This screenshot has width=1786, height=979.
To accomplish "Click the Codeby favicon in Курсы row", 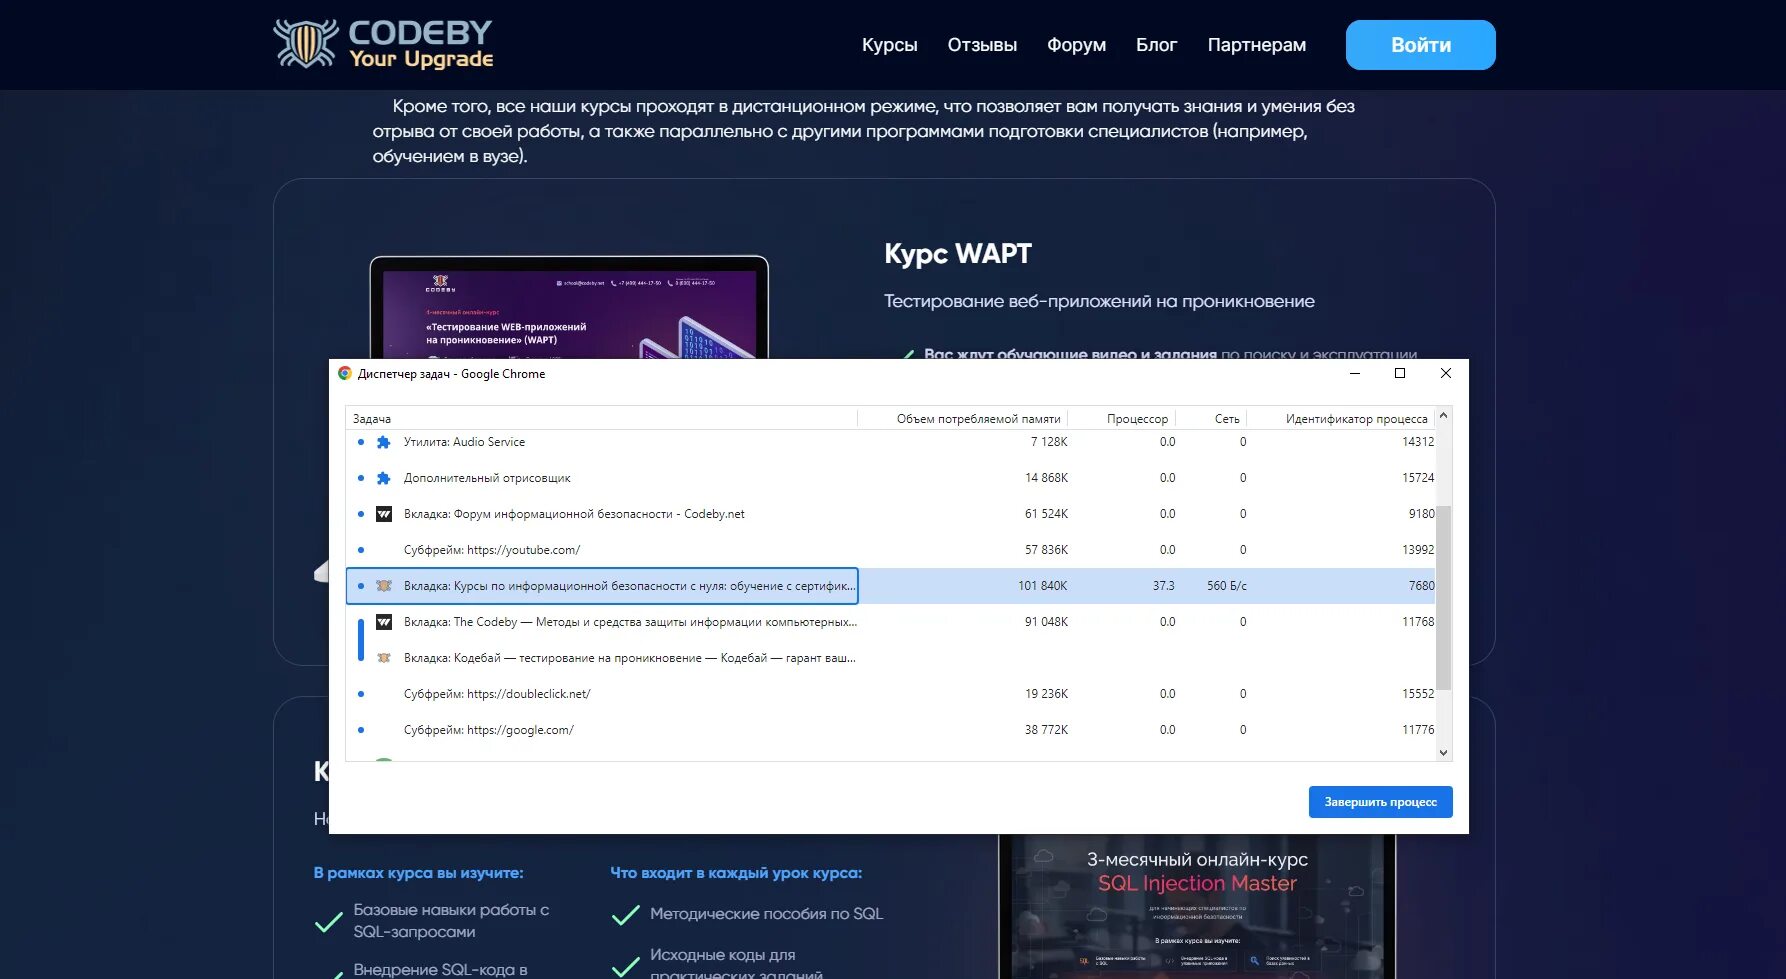I will (x=383, y=586).
